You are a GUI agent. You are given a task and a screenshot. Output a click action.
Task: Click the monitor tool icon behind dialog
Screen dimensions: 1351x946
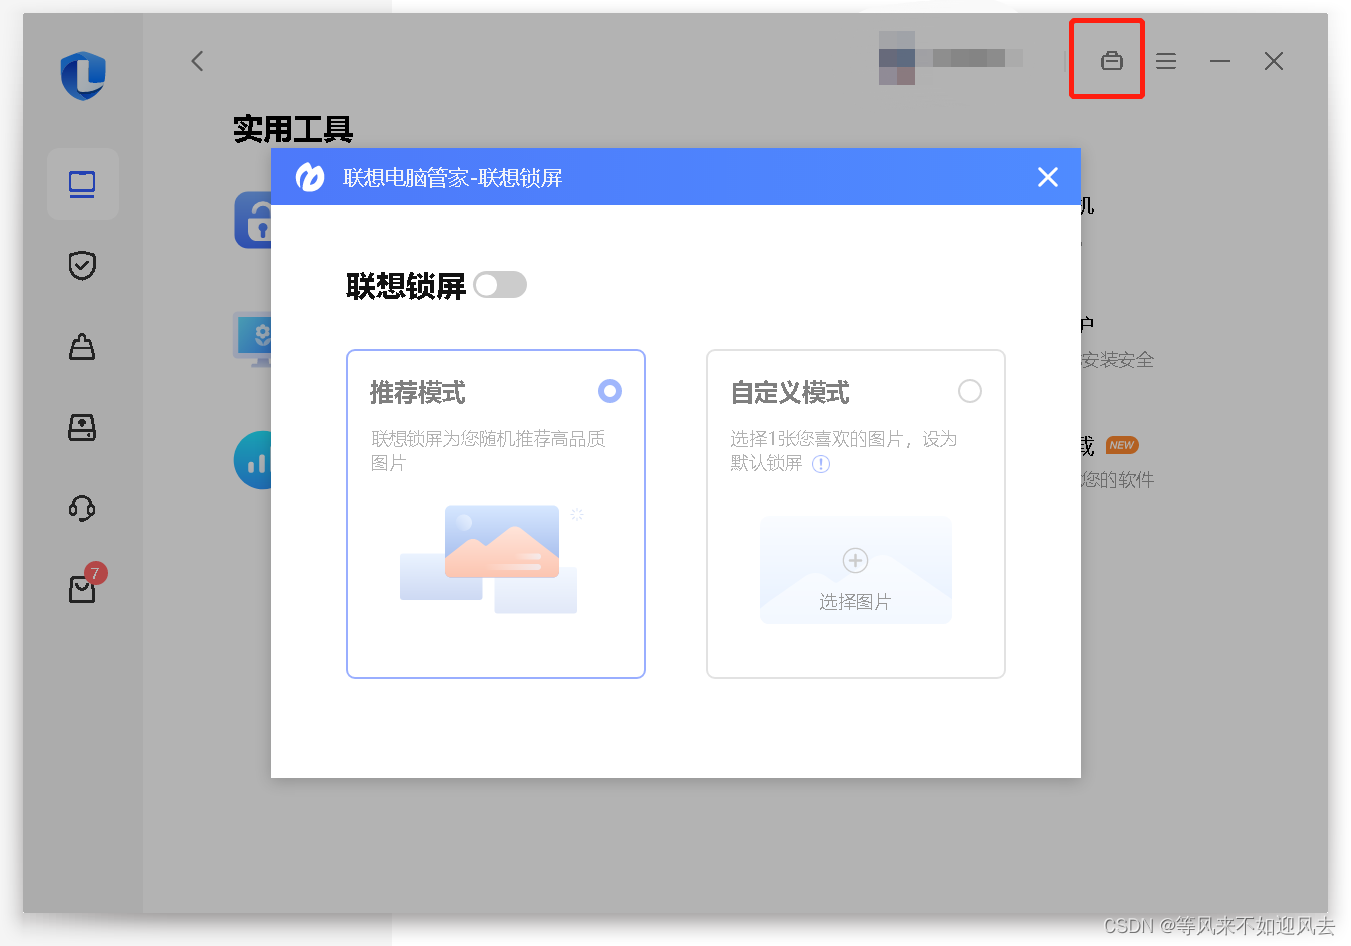253,339
